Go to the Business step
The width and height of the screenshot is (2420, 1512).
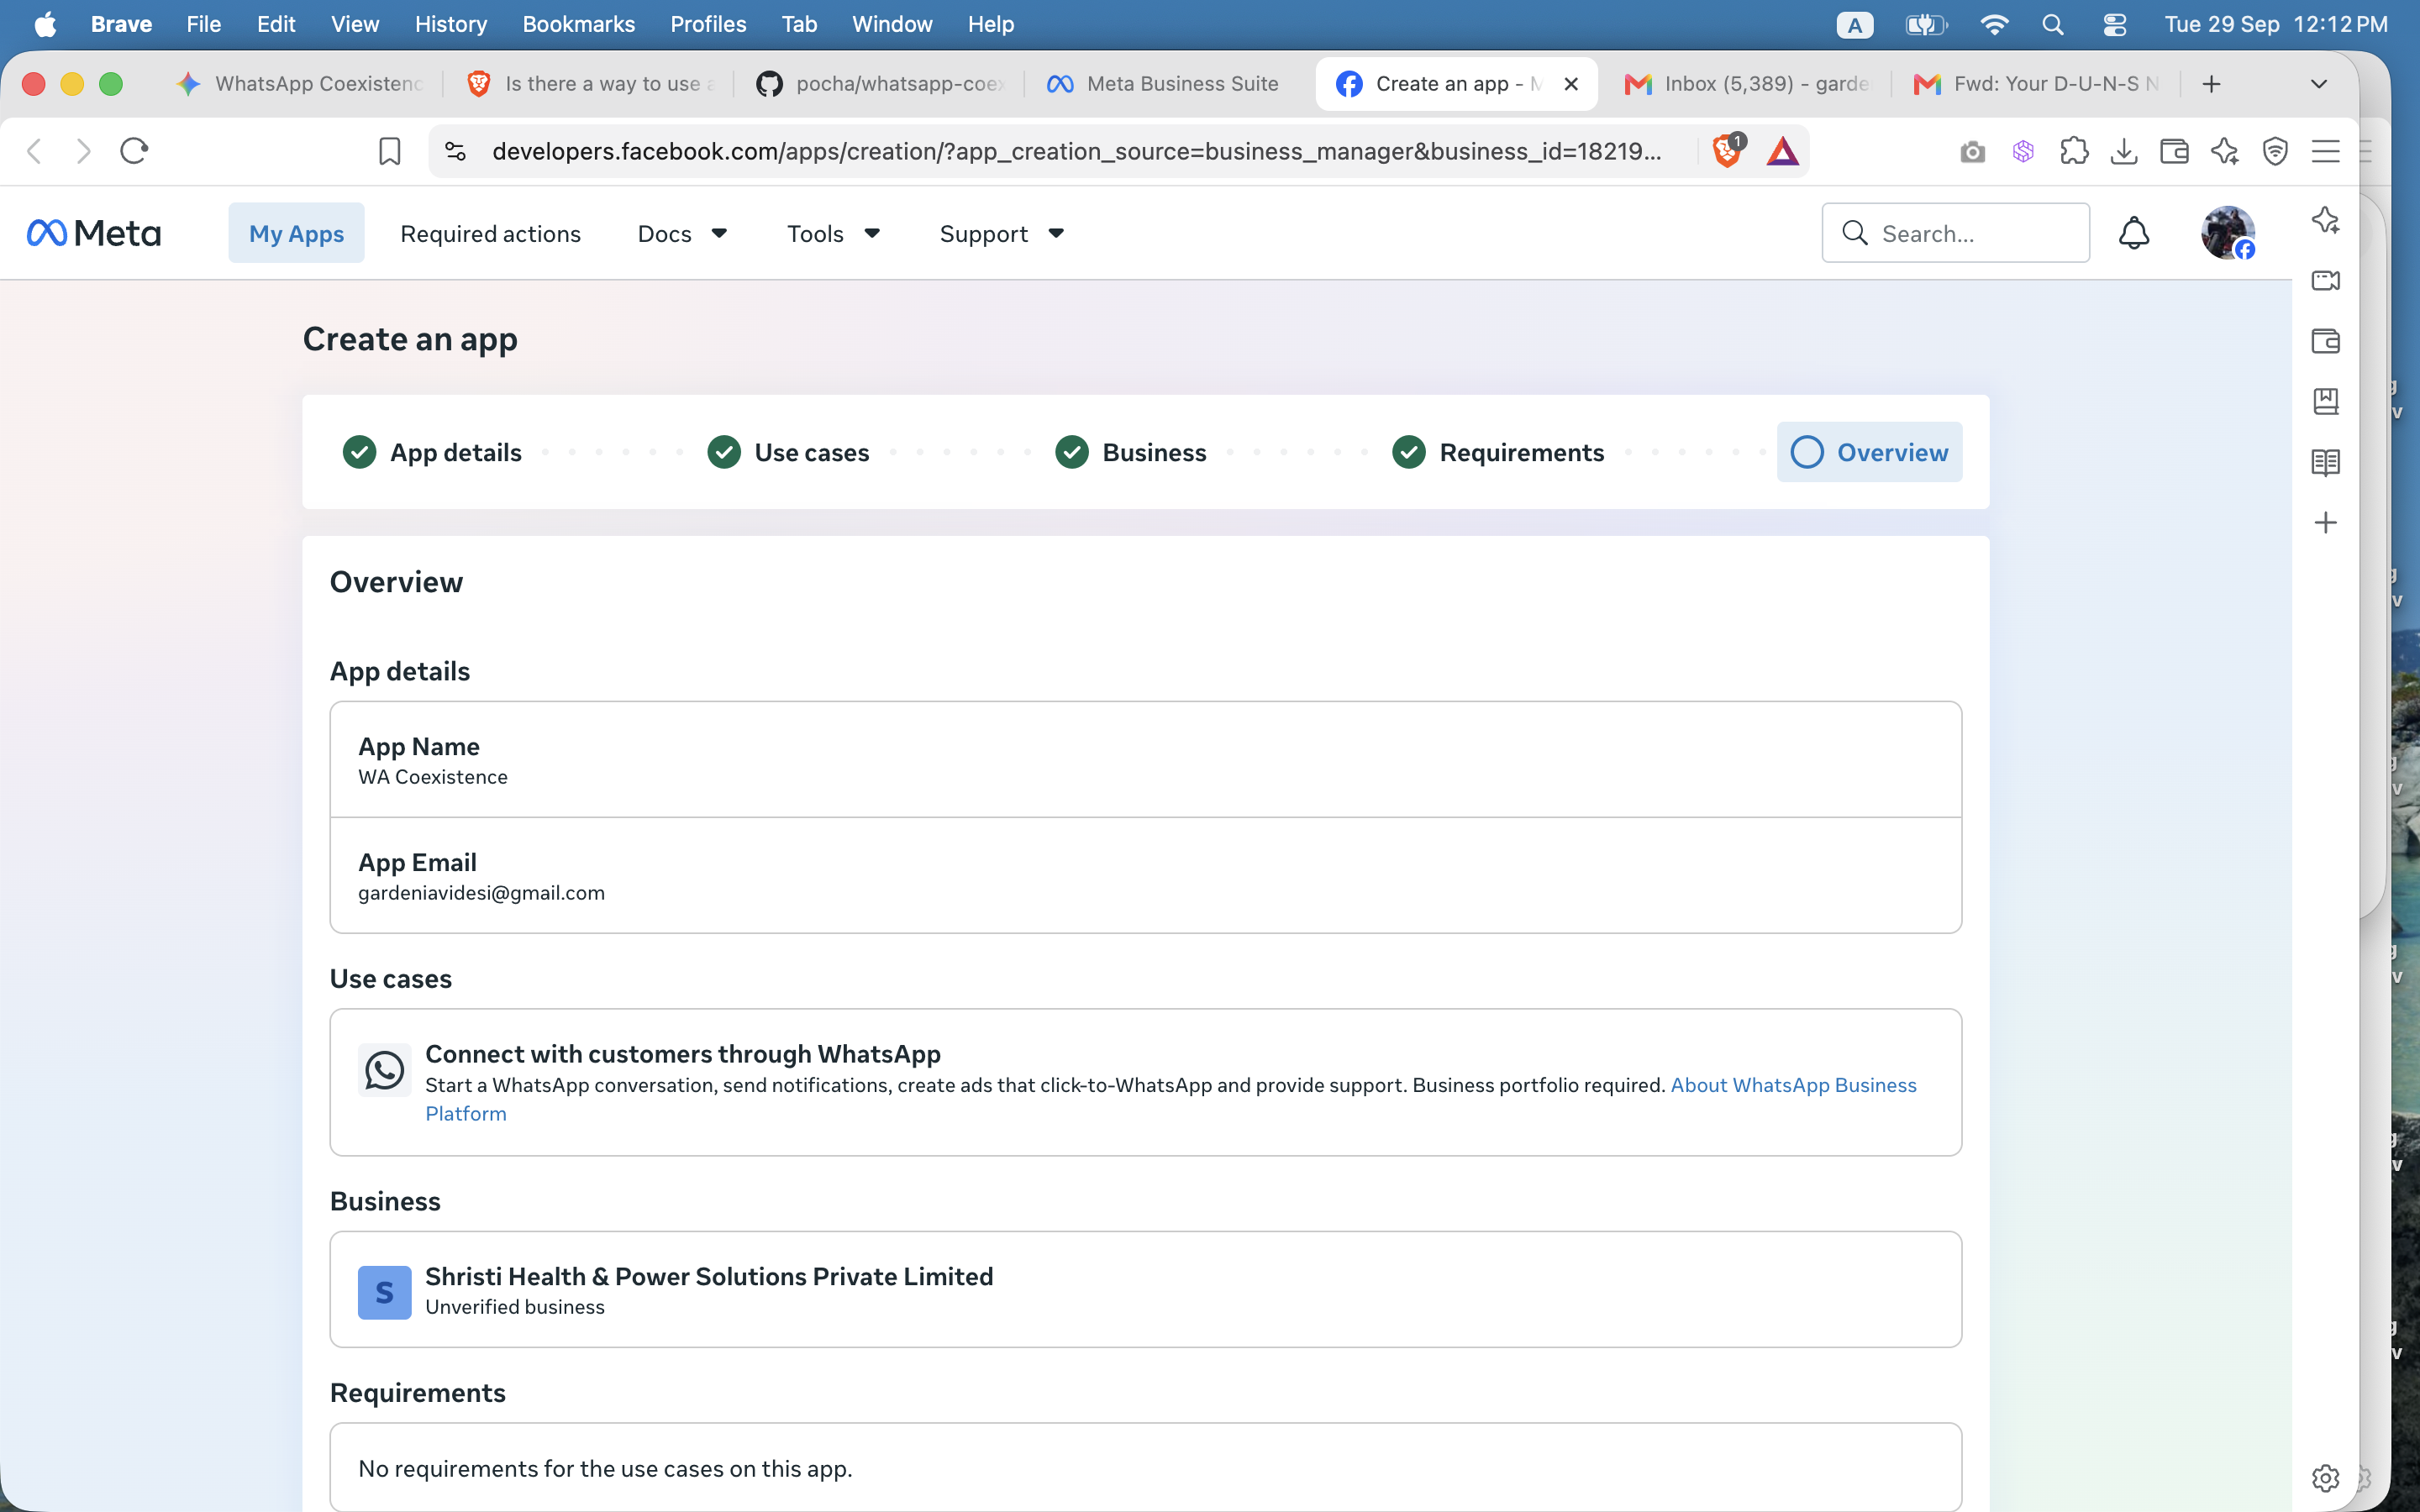coord(1131,452)
